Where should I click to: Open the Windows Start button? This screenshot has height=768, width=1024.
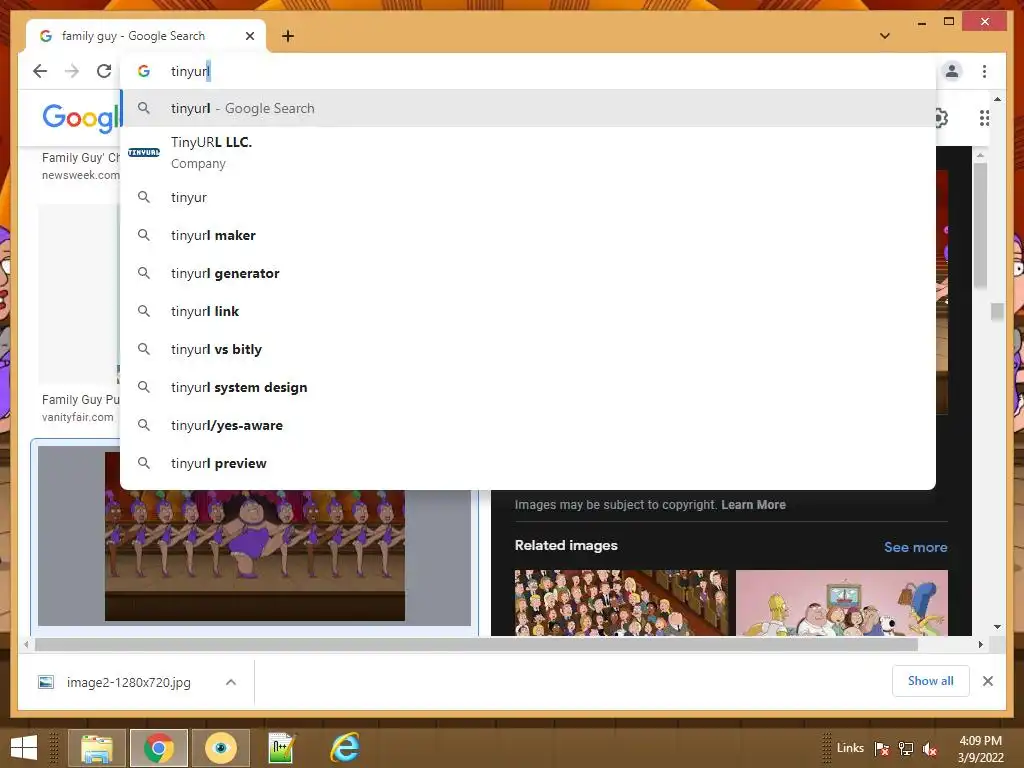click(24, 748)
